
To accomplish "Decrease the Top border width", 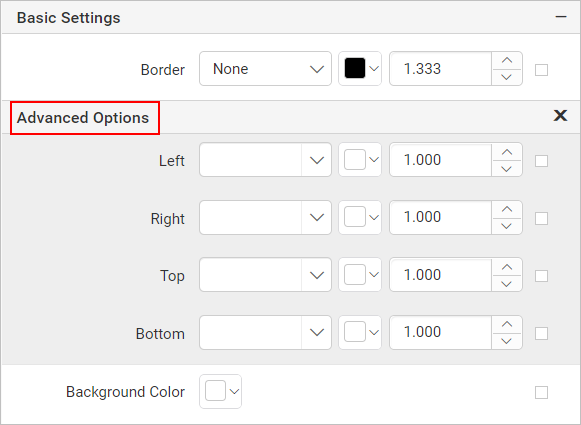I will coord(507,283).
